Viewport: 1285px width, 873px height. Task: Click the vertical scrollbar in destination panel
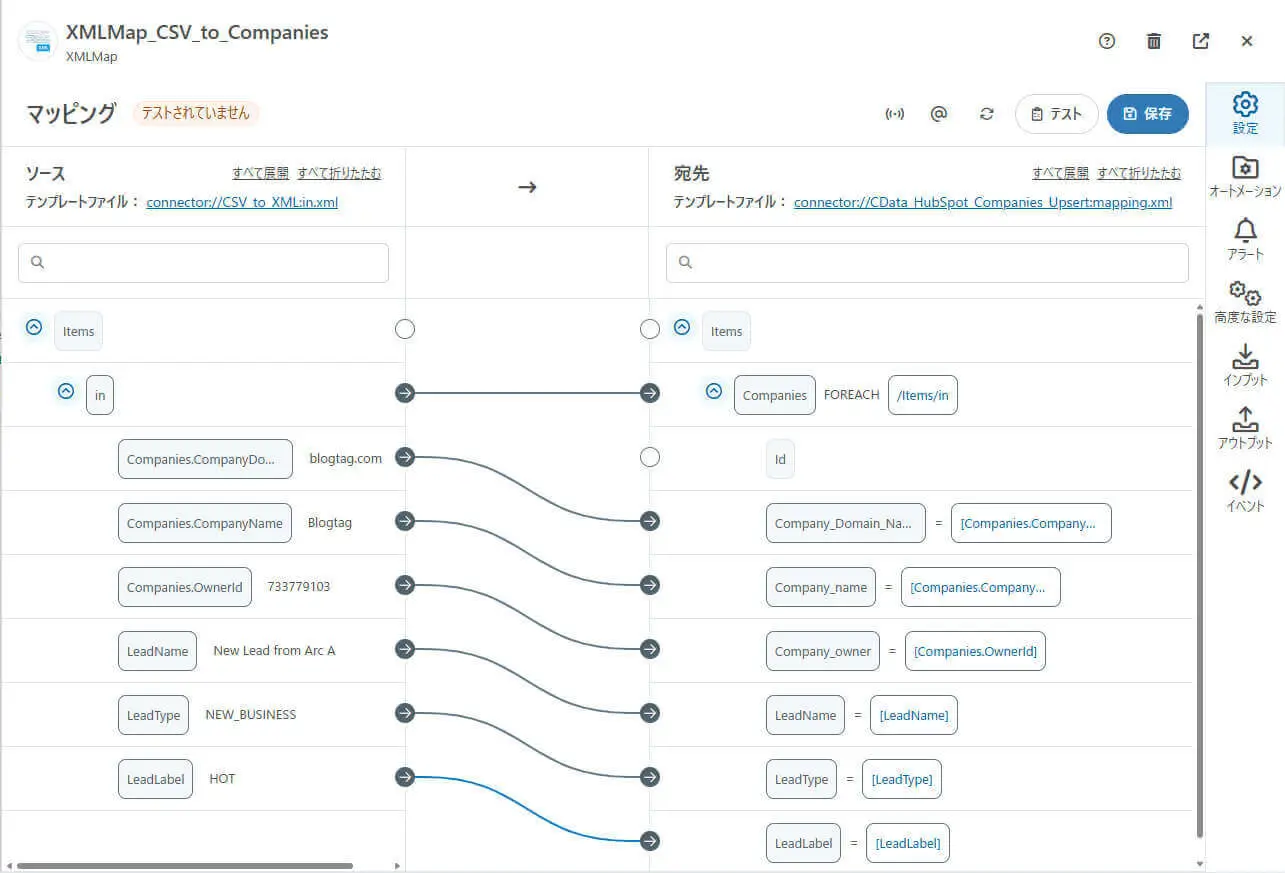pyautogui.click(x=1199, y=570)
